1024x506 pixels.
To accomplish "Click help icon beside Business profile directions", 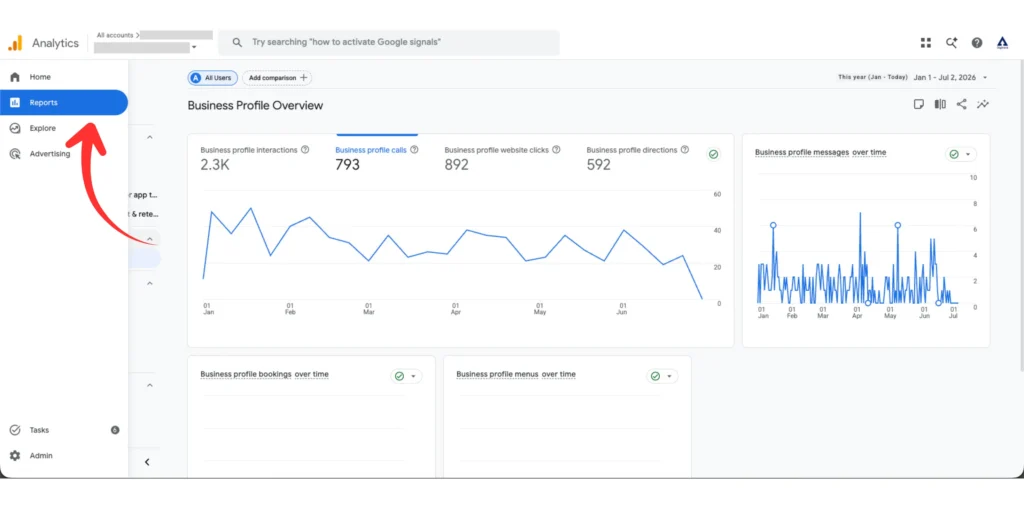I will pyautogui.click(x=684, y=150).
